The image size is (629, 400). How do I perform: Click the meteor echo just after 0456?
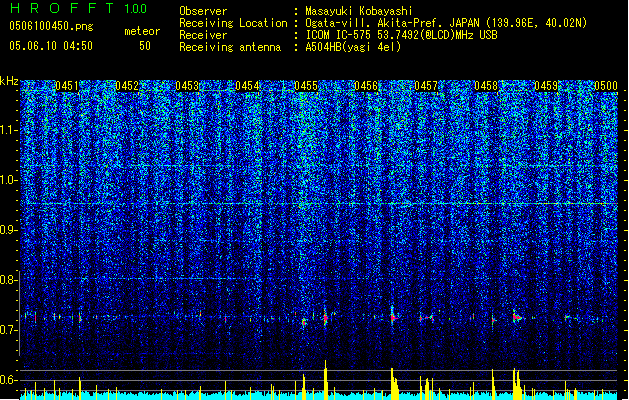(x=394, y=317)
